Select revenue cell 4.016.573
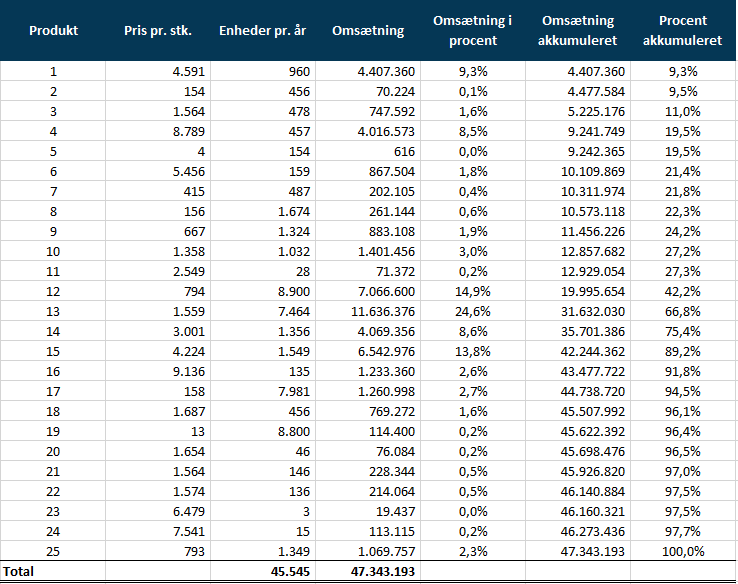738x584 pixels. click(x=386, y=131)
